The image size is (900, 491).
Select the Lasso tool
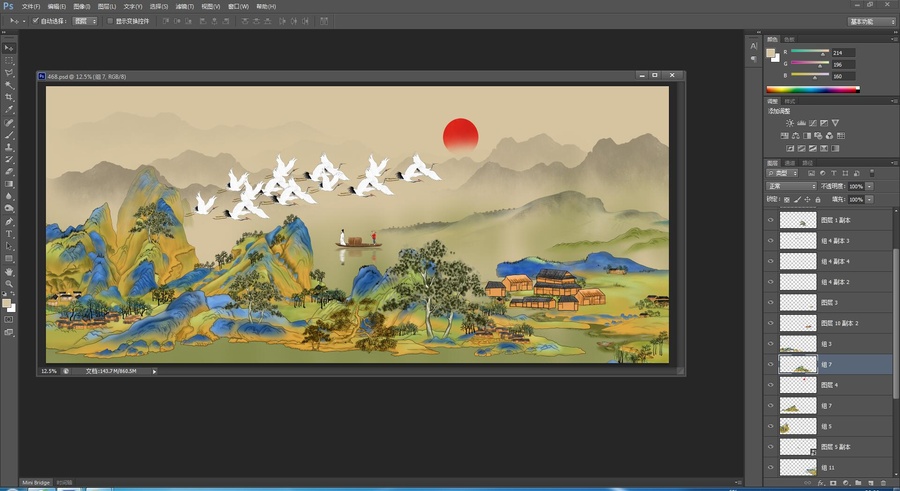pos(9,73)
